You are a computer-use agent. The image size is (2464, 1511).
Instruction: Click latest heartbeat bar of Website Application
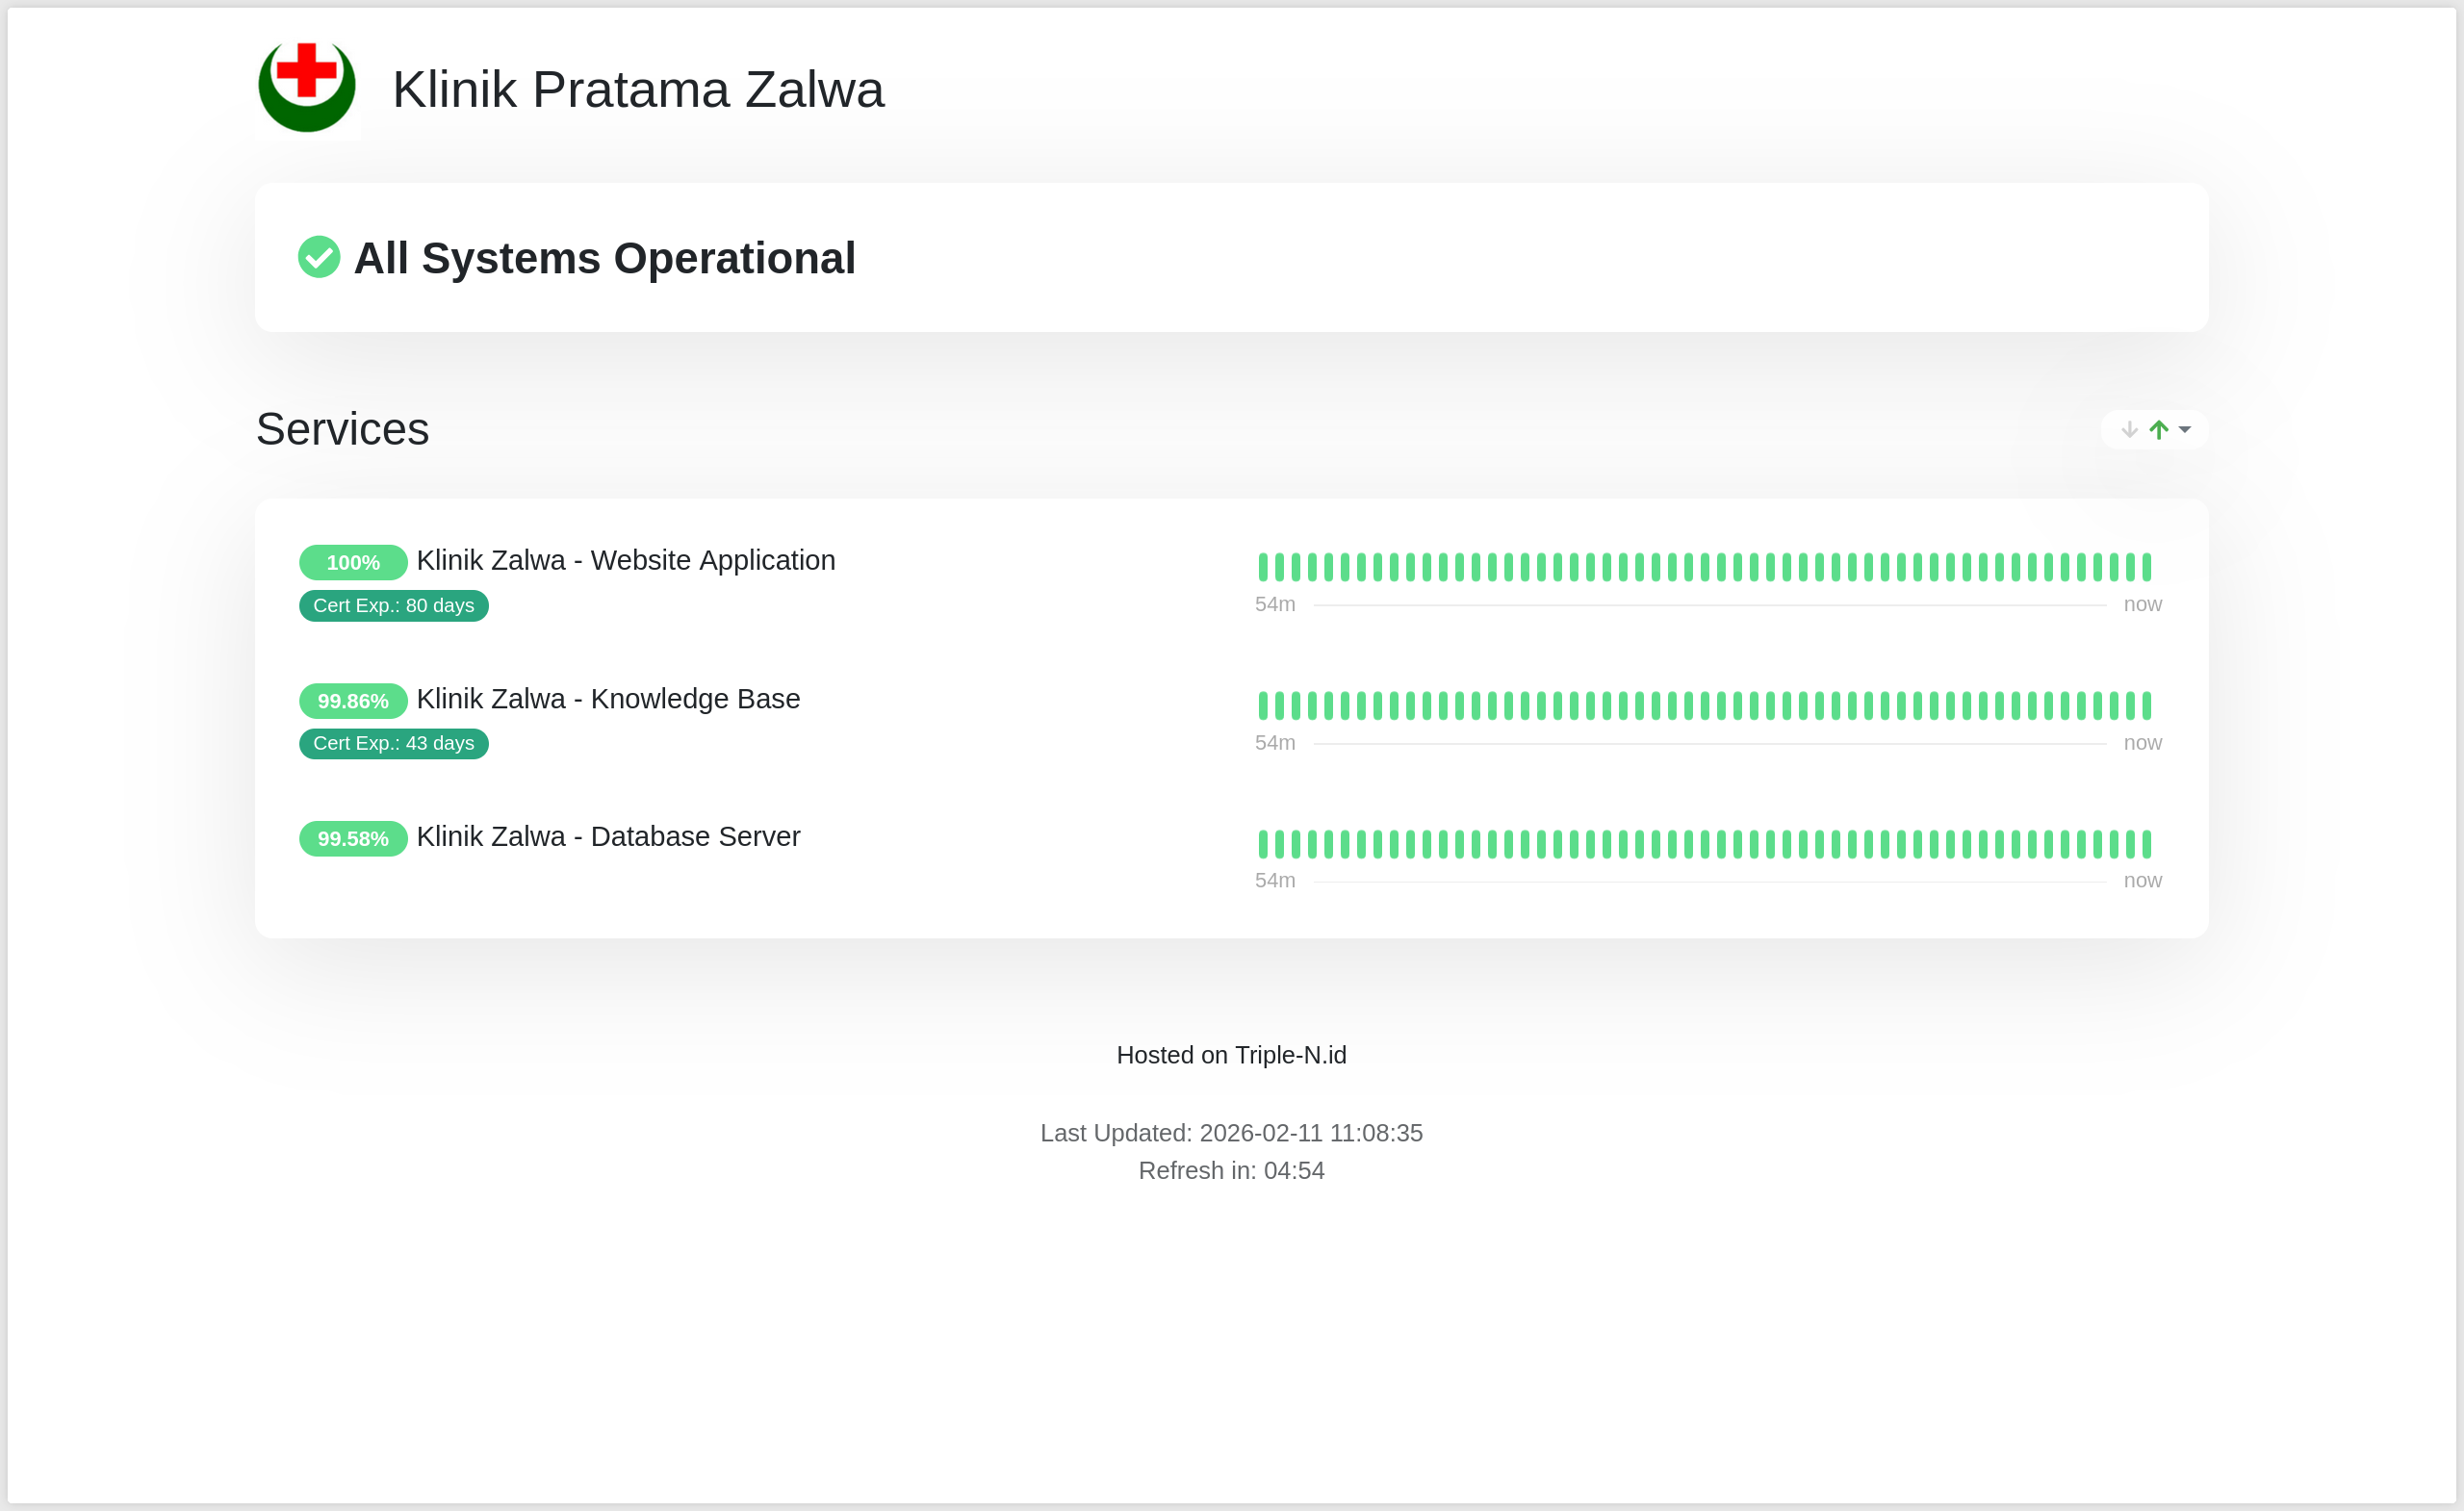[2146, 567]
